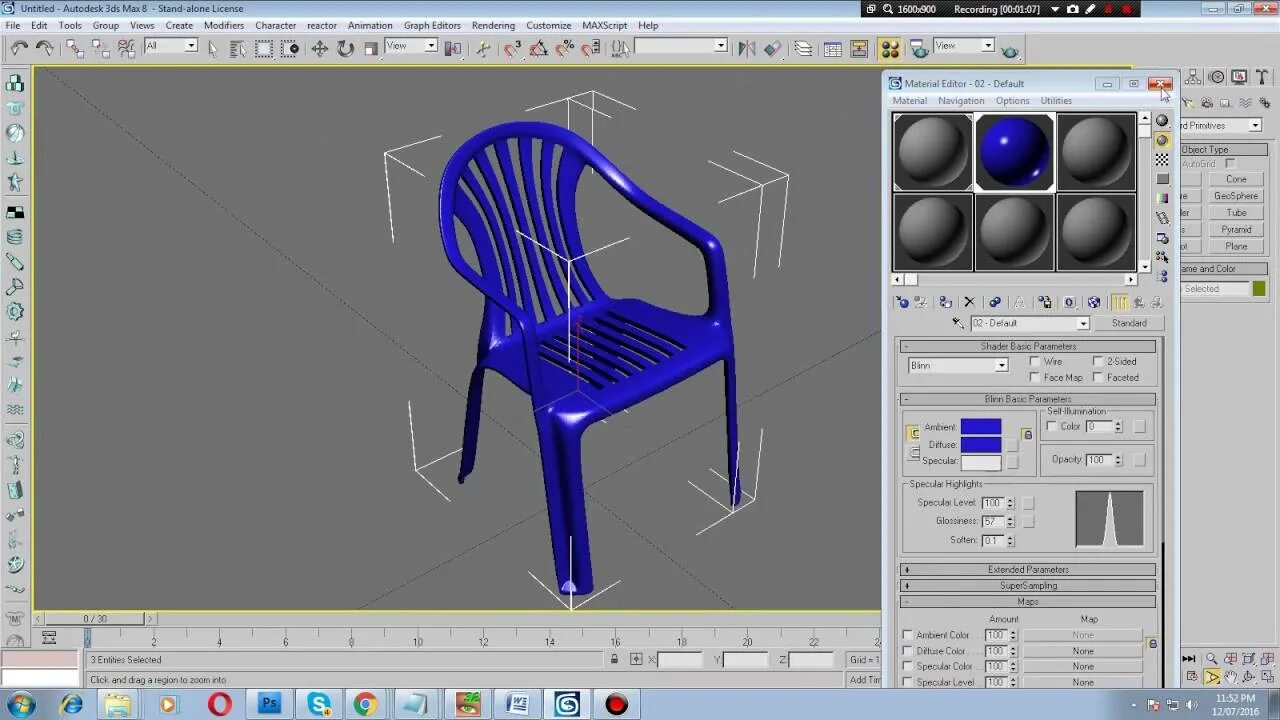Enable the 2-Sided checkbox

point(1098,361)
